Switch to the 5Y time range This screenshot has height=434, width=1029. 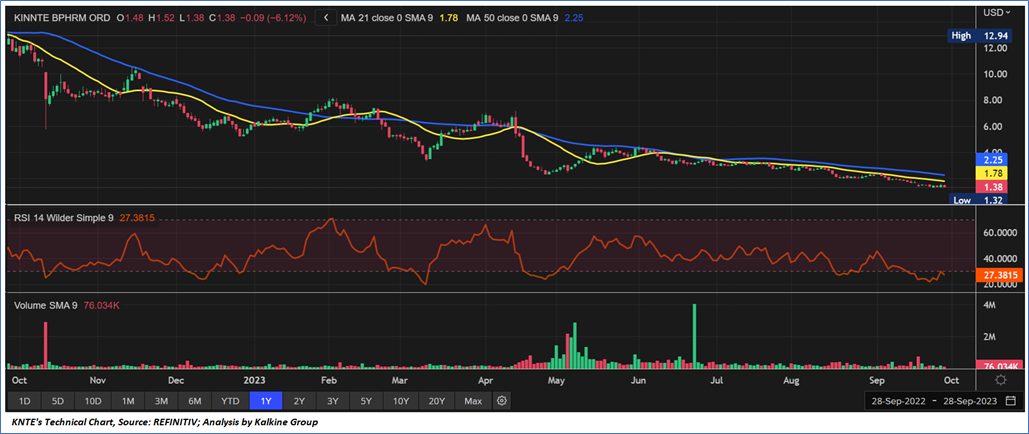366,401
